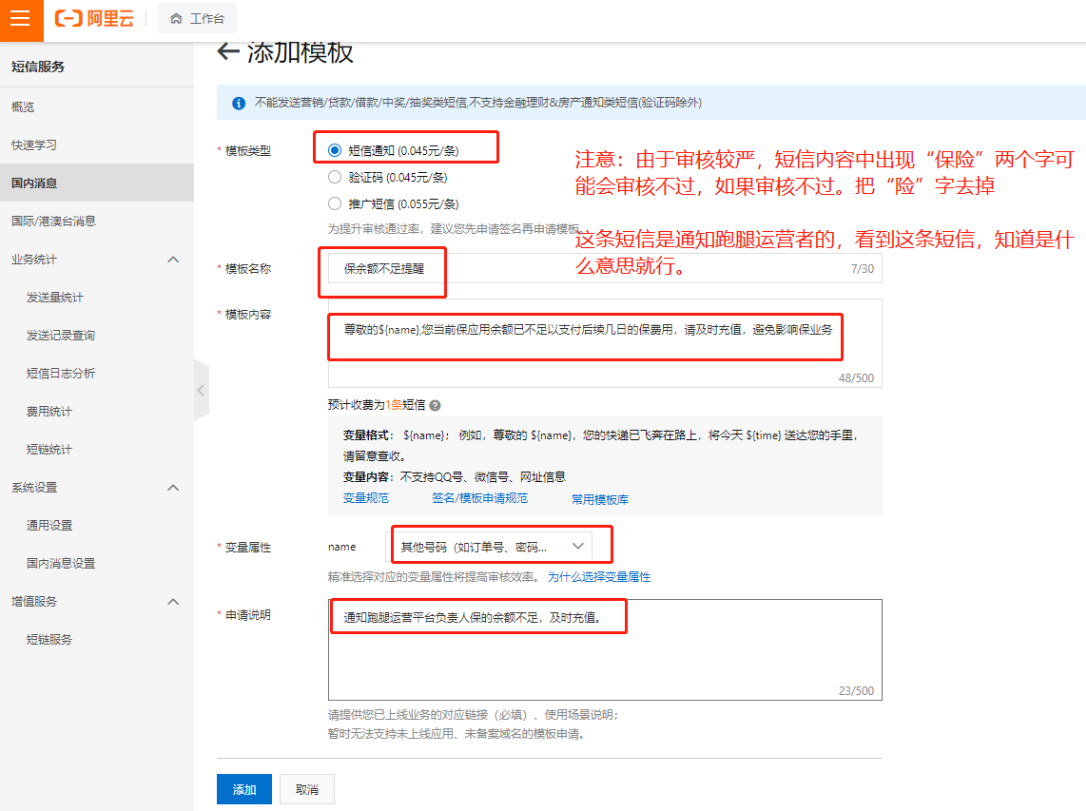The width and height of the screenshot is (1086, 811).
Task: Click the Alibaba Cloud logo
Action: click(95, 19)
